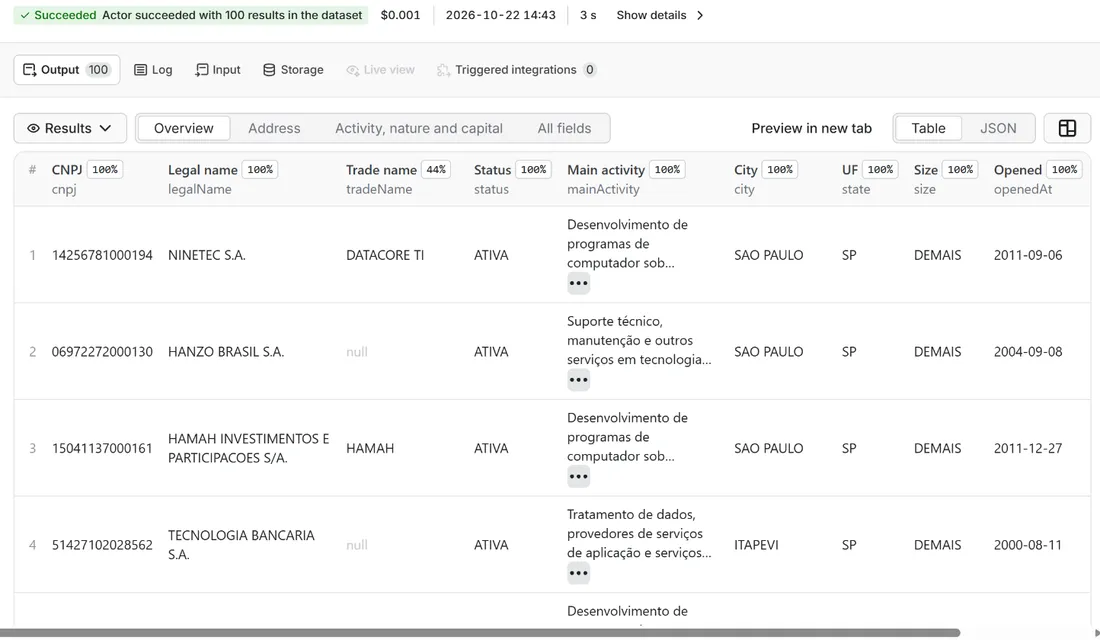Open the table layout columns icon
This screenshot has height=640, width=1100.
tap(1067, 128)
